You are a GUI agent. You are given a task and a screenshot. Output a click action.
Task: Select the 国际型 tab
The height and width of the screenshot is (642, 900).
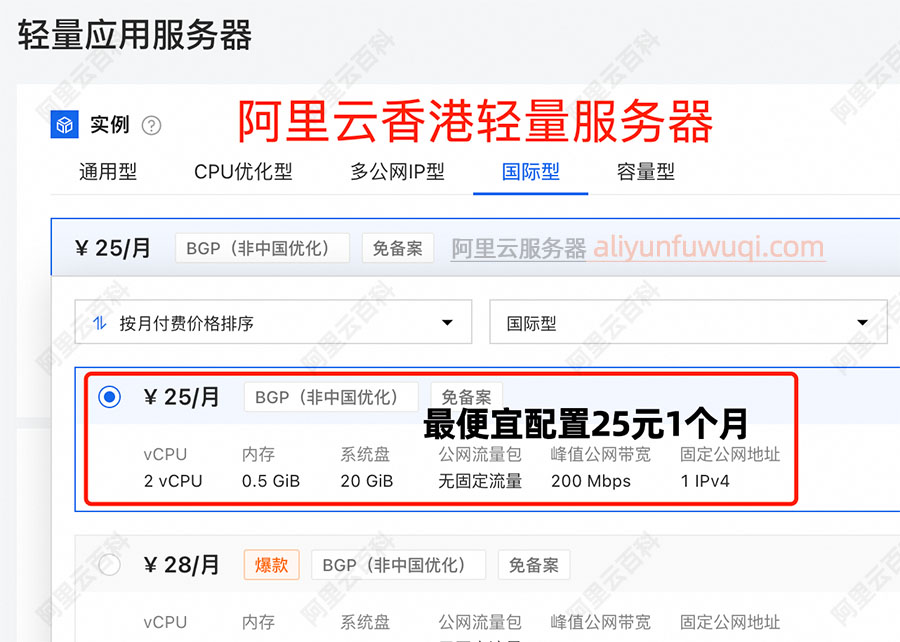[x=530, y=172]
